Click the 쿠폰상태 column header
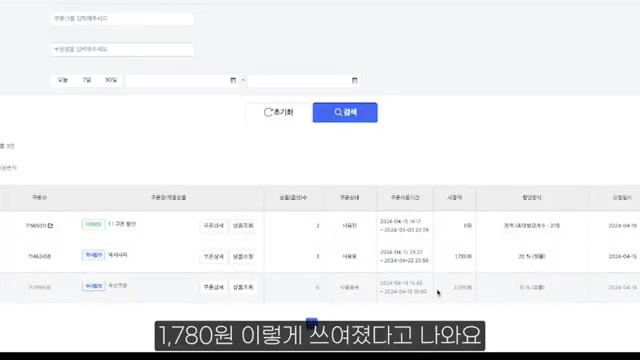The image size is (640, 360). [x=349, y=198]
